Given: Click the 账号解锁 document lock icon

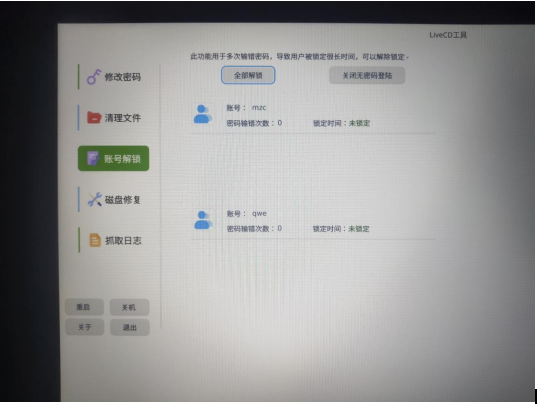Looking at the screenshot, I should tap(93, 158).
